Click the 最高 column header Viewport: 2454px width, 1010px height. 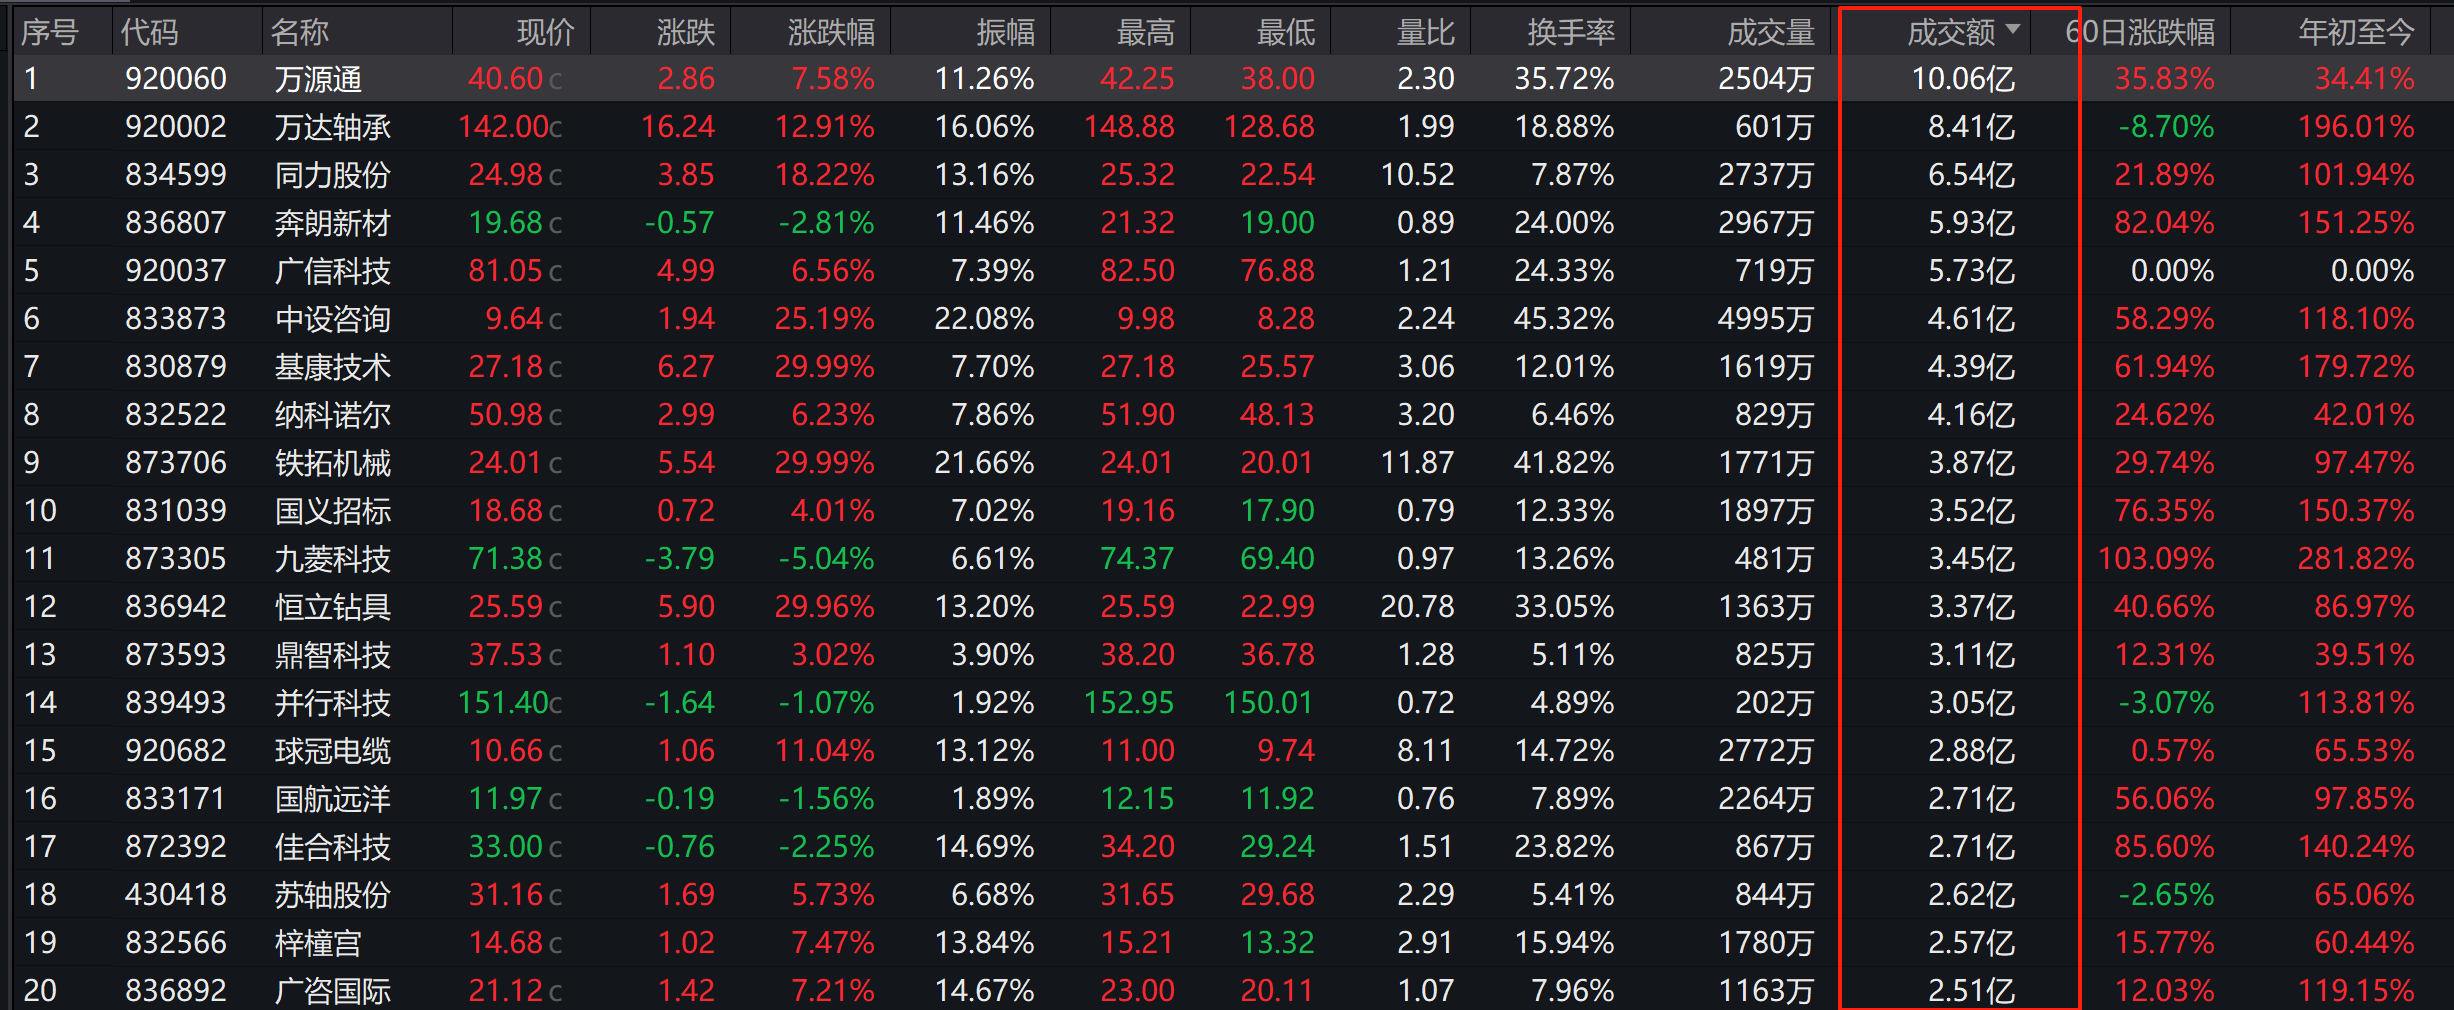click(x=1146, y=33)
